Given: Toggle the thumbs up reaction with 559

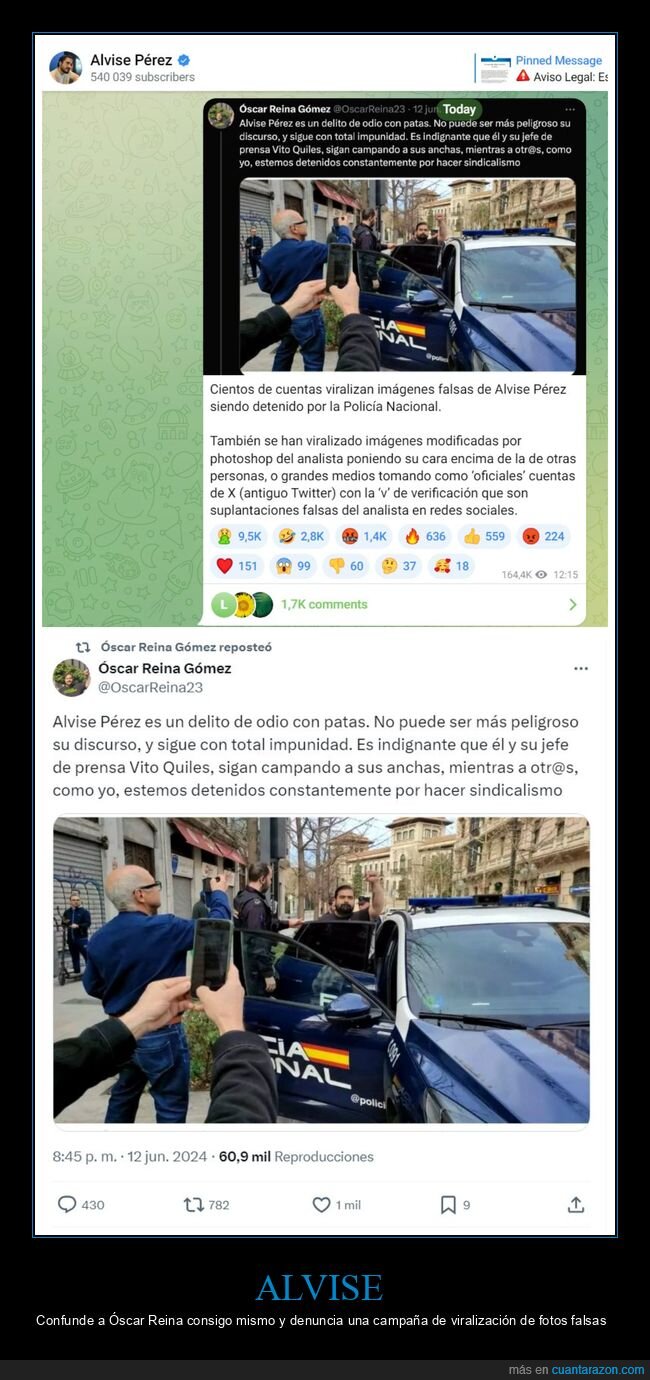Looking at the screenshot, I should tap(484, 536).
